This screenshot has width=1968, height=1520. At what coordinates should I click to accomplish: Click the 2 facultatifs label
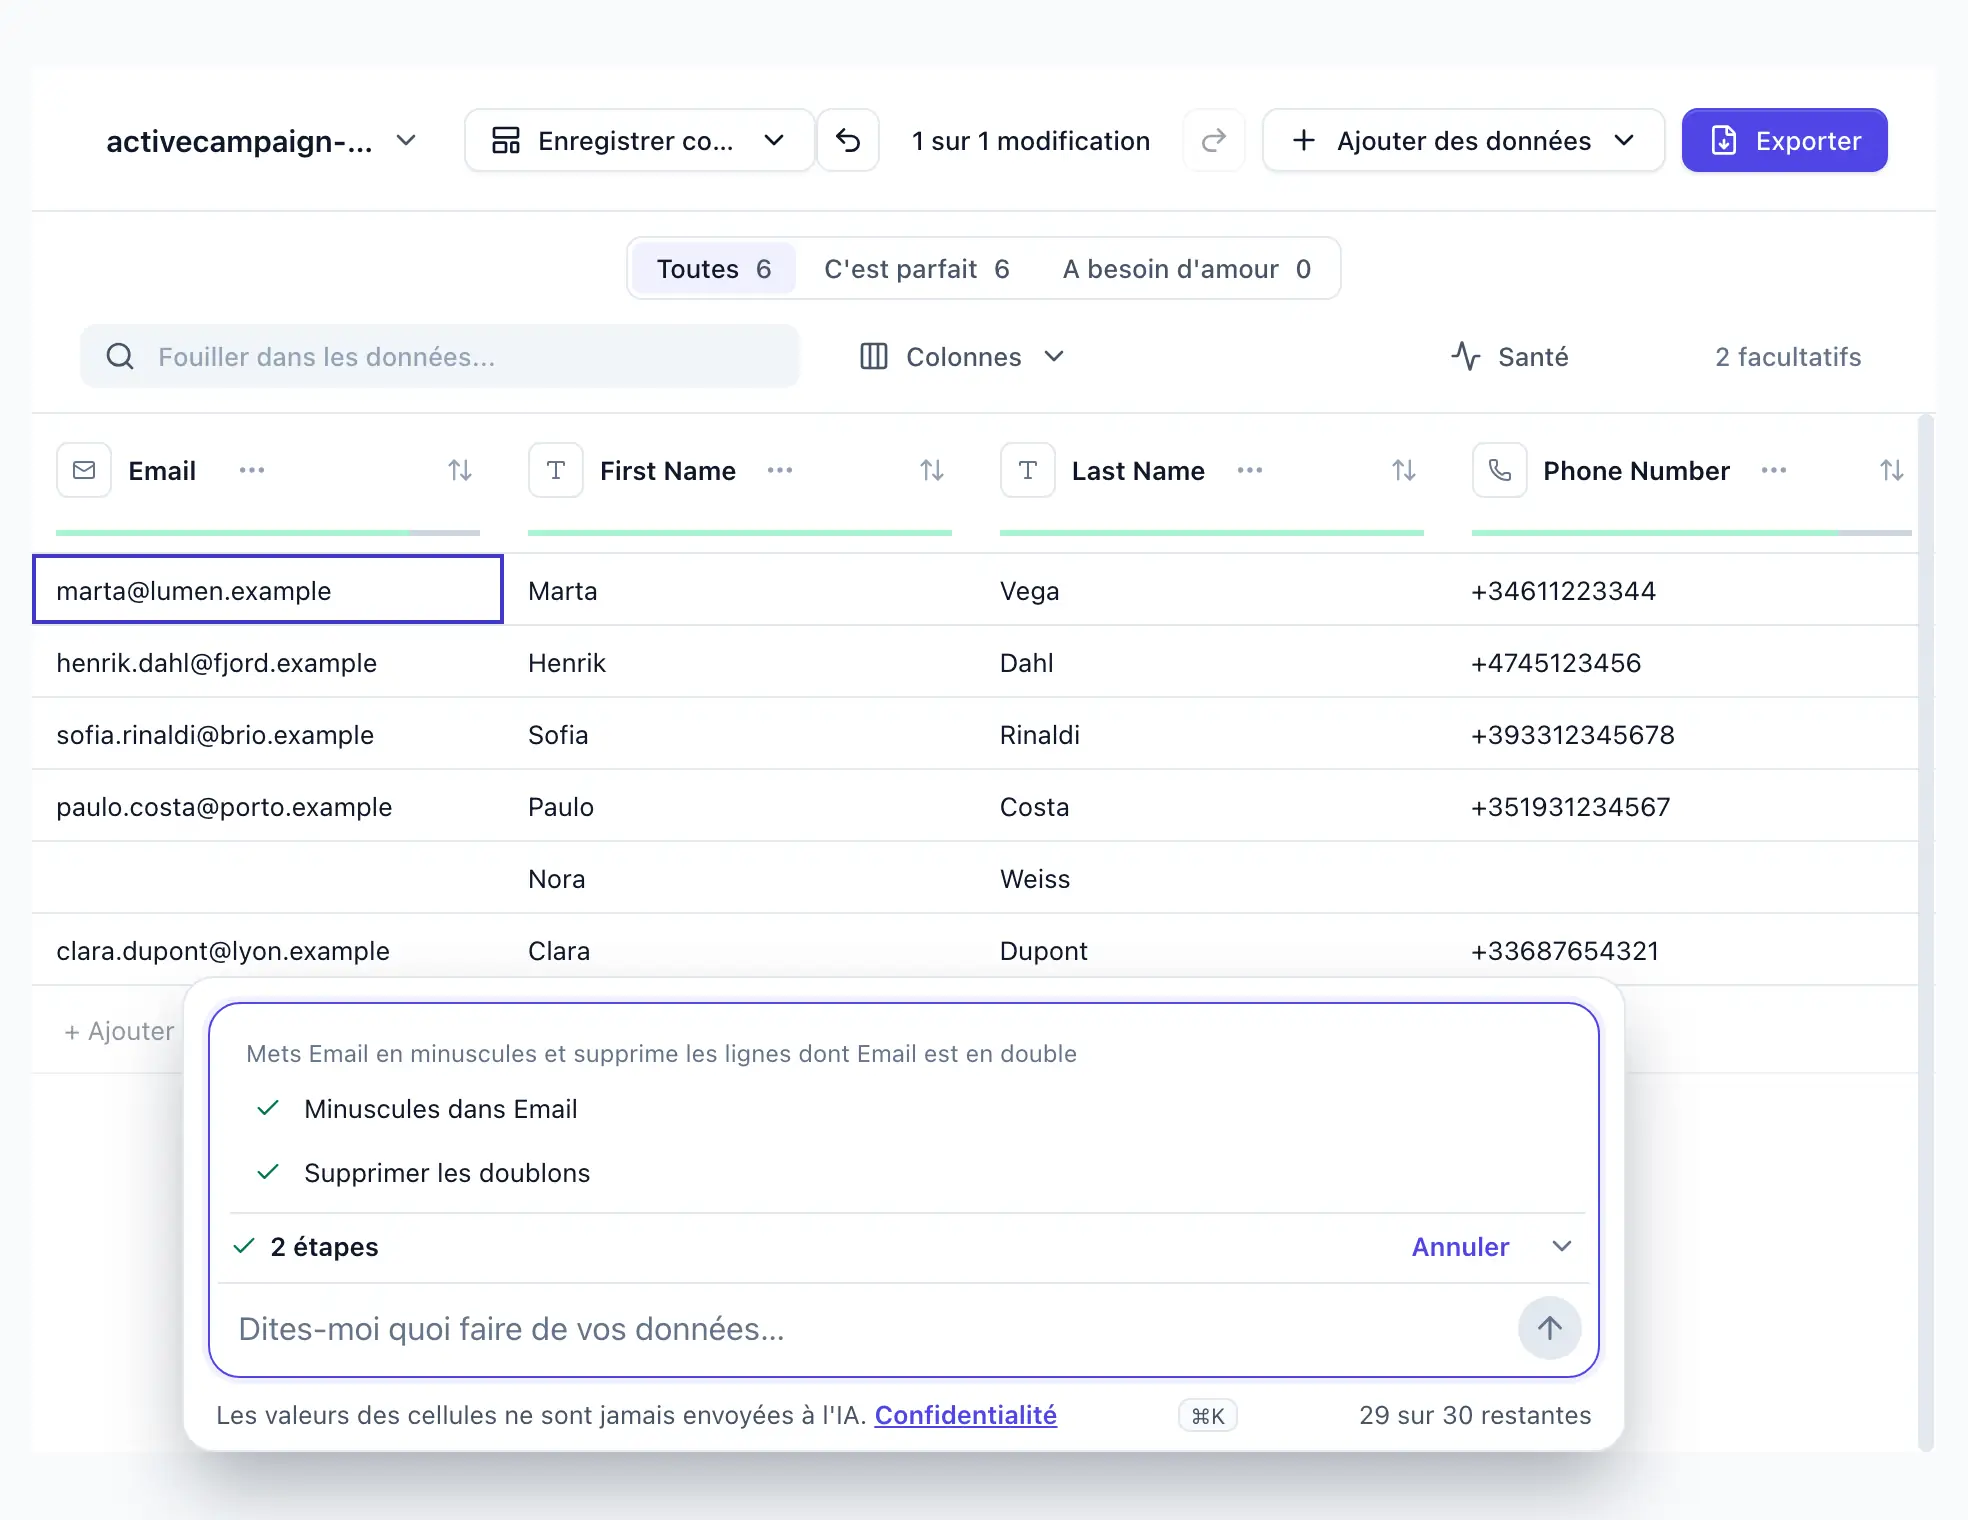1788,357
